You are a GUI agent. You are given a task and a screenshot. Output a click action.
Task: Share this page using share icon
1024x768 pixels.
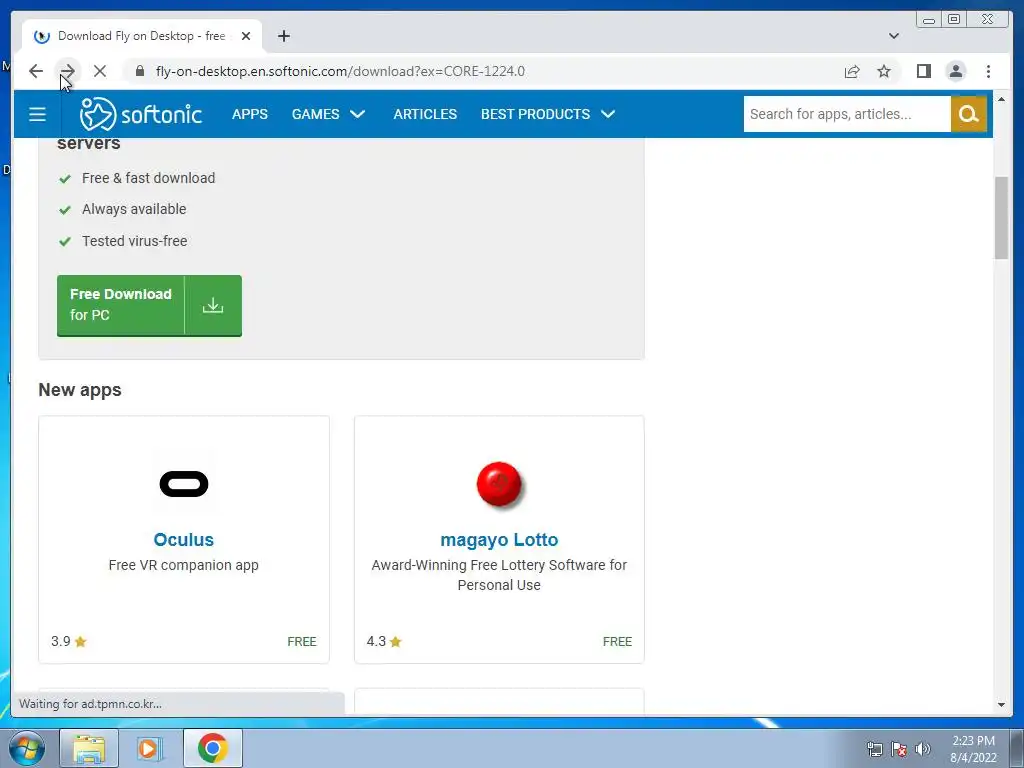point(852,71)
